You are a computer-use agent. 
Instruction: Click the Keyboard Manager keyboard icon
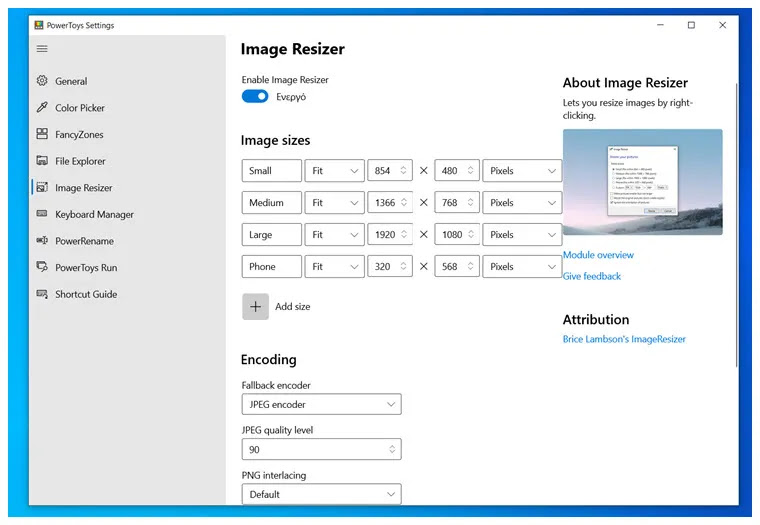coord(42,214)
